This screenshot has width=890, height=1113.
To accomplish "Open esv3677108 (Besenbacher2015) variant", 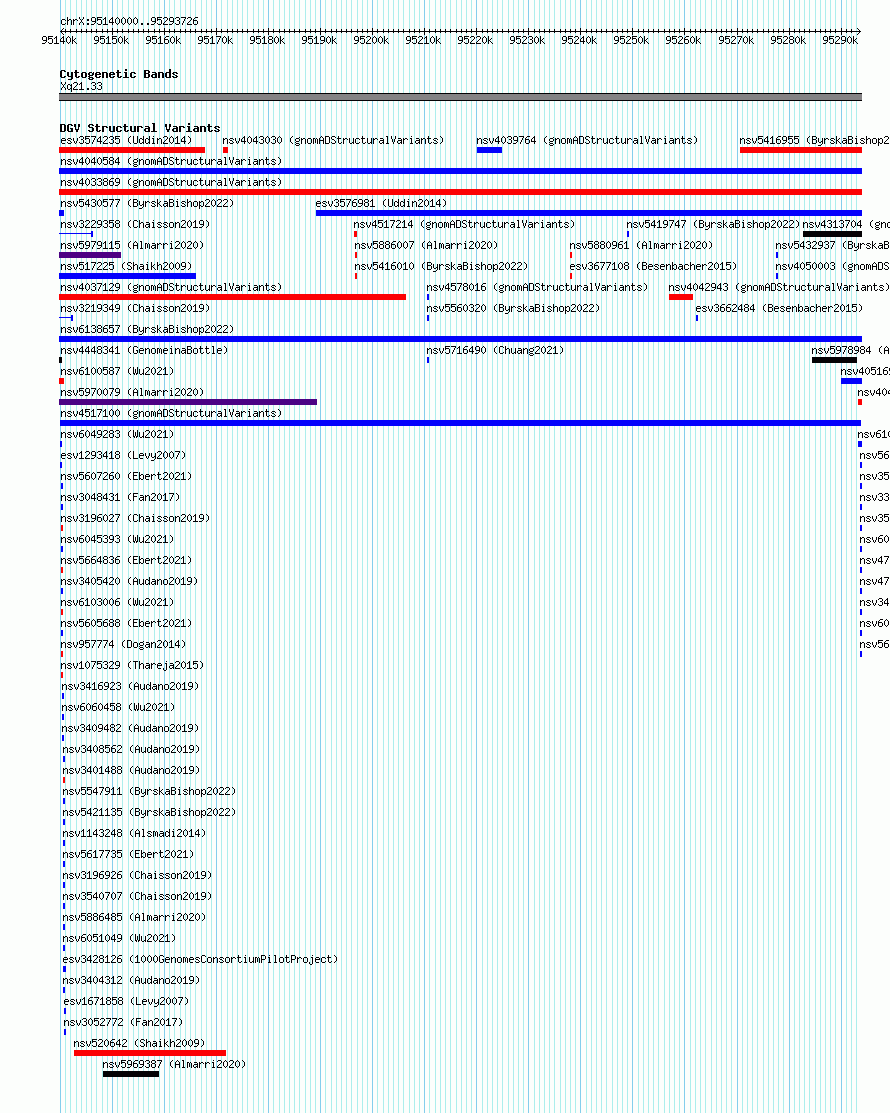I will [653, 266].
